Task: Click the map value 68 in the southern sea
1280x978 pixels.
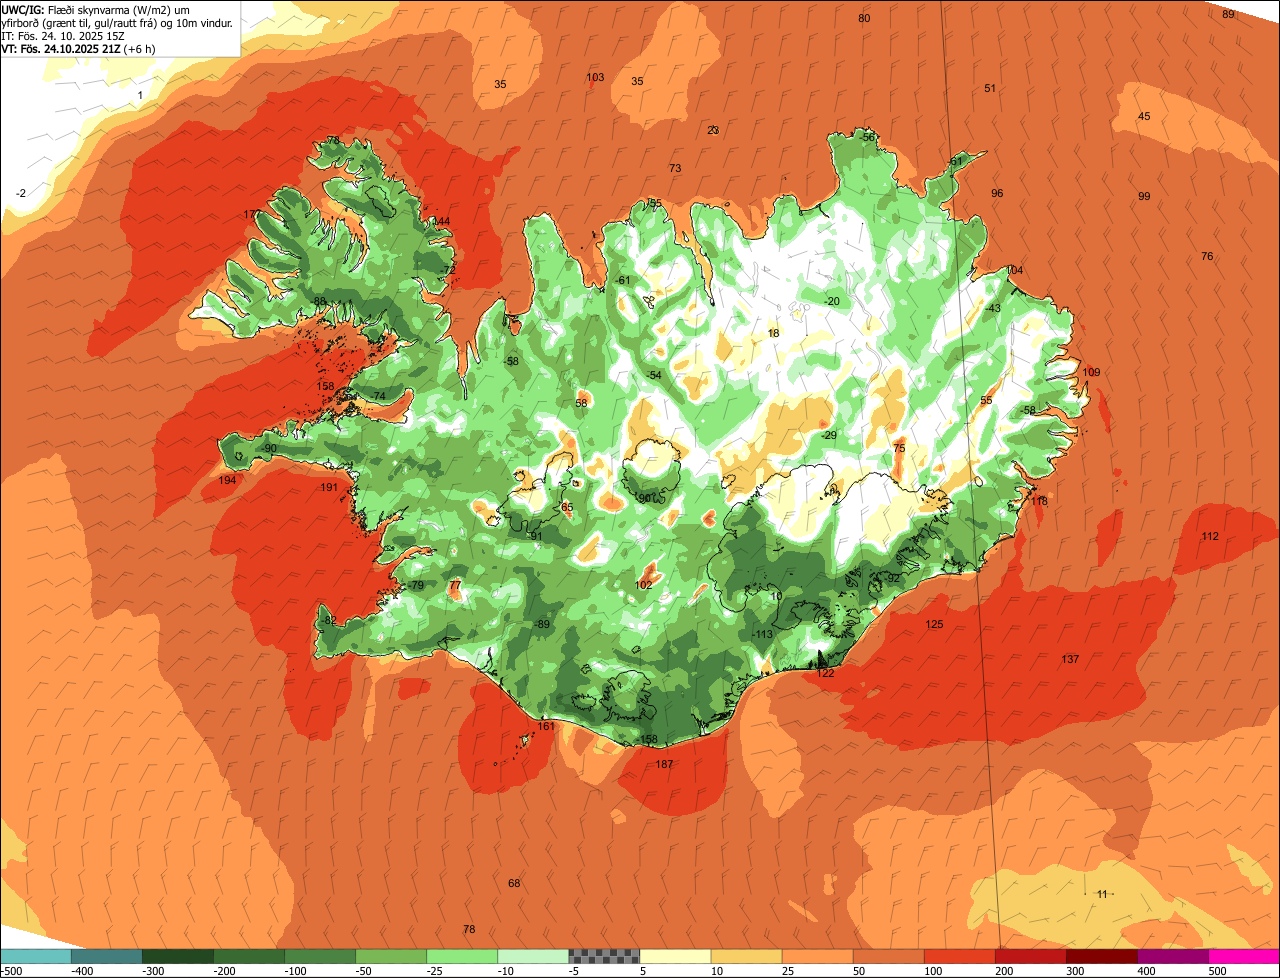Action: tap(514, 884)
